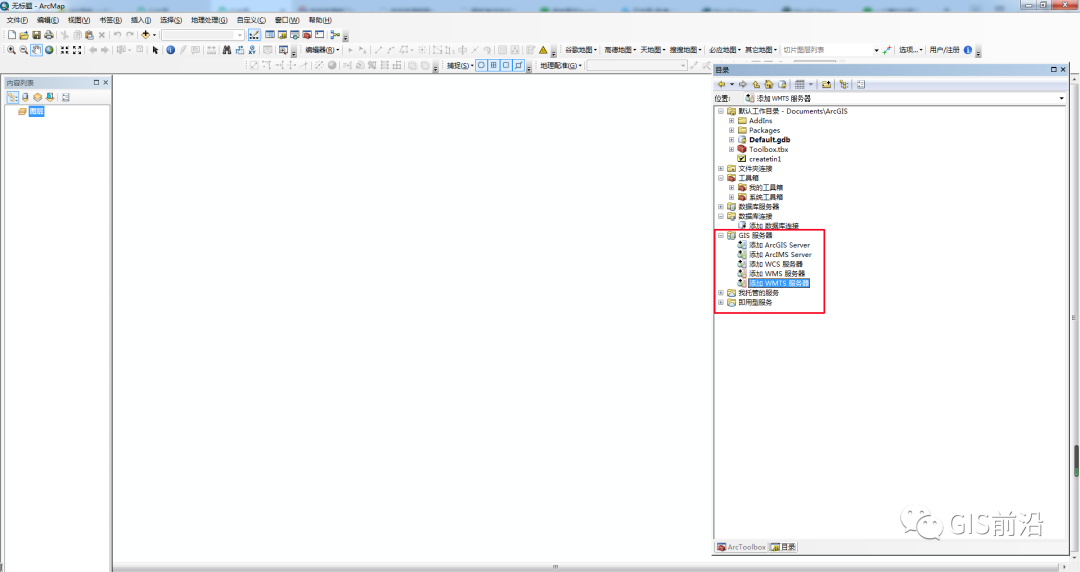Click the Fixed Zoom Out icon

[x=77, y=50]
